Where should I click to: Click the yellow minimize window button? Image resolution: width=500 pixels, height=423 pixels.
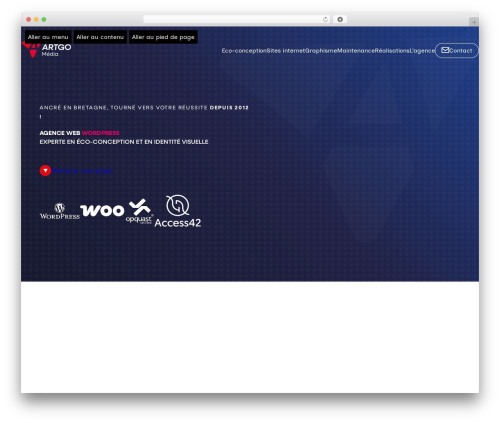click(36, 19)
